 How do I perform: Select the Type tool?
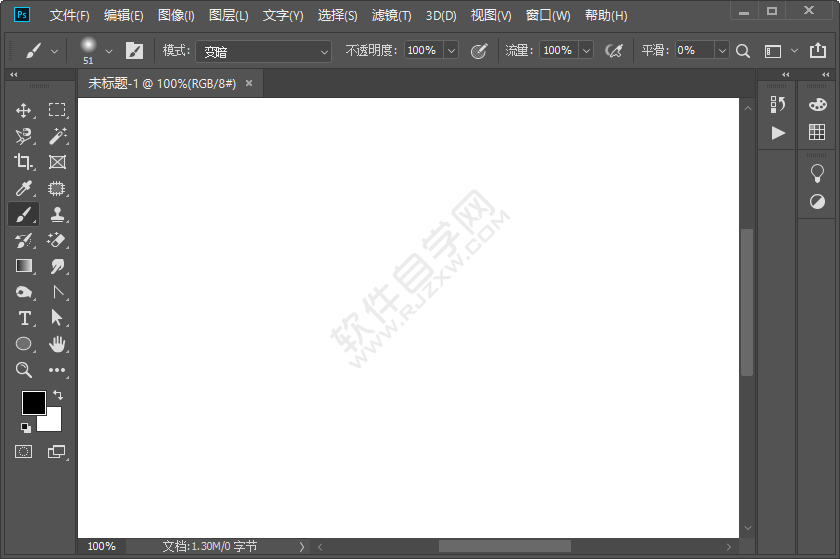23,318
